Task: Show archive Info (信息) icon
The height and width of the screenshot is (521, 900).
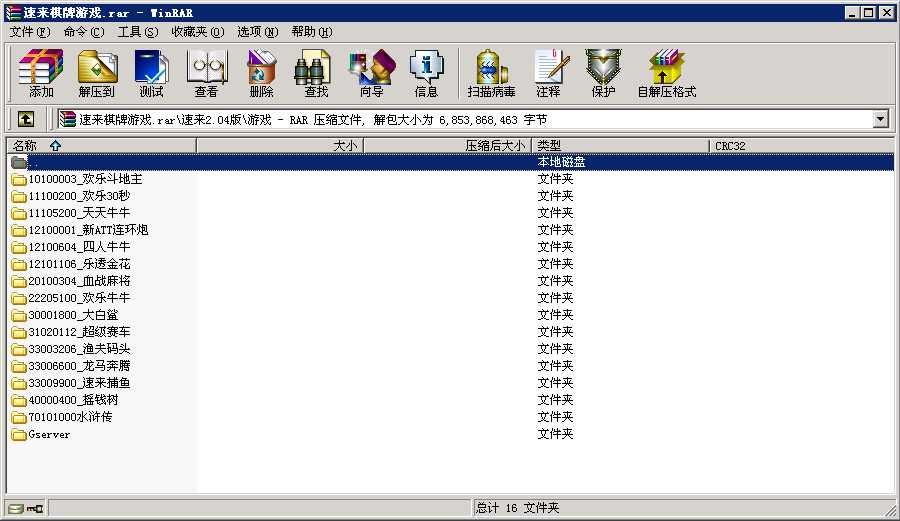Action: point(426,73)
